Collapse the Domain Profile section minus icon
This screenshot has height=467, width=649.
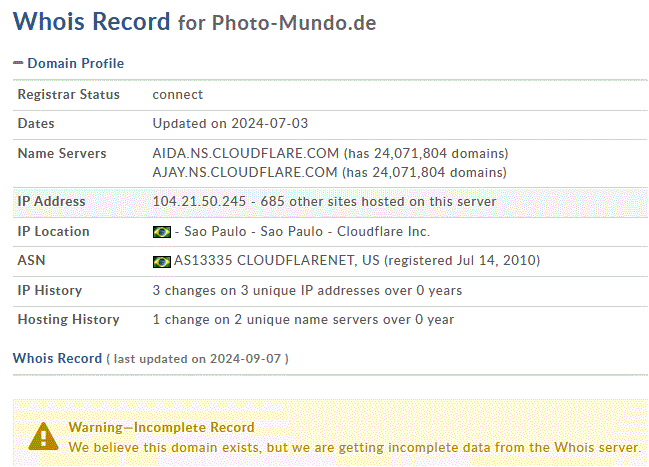(x=18, y=63)
